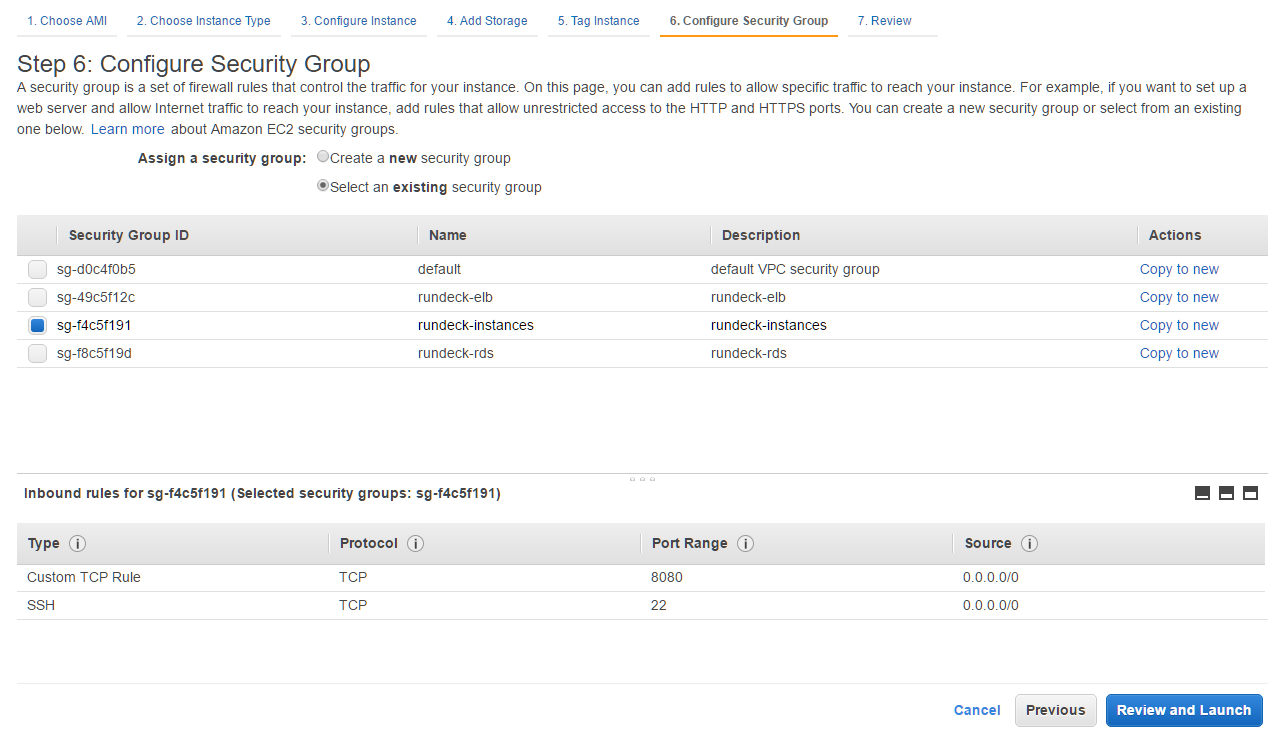Click the info icon beside Type column

point(77,544)
